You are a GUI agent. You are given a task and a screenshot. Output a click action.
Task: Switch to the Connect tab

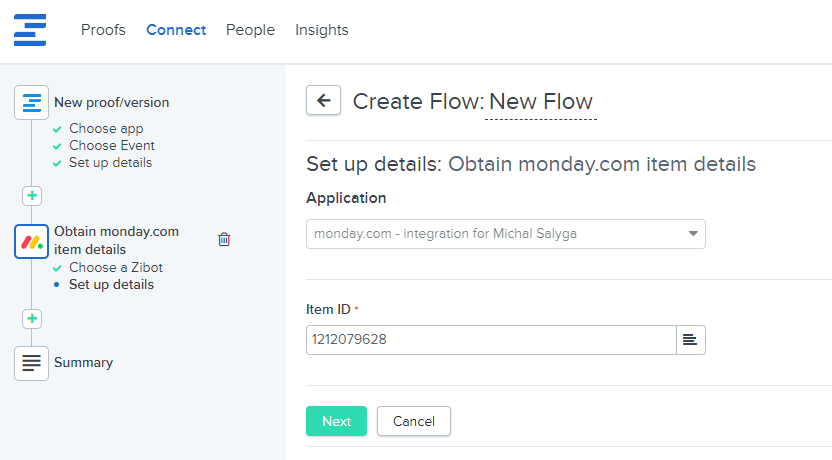[x=176, y=30]
